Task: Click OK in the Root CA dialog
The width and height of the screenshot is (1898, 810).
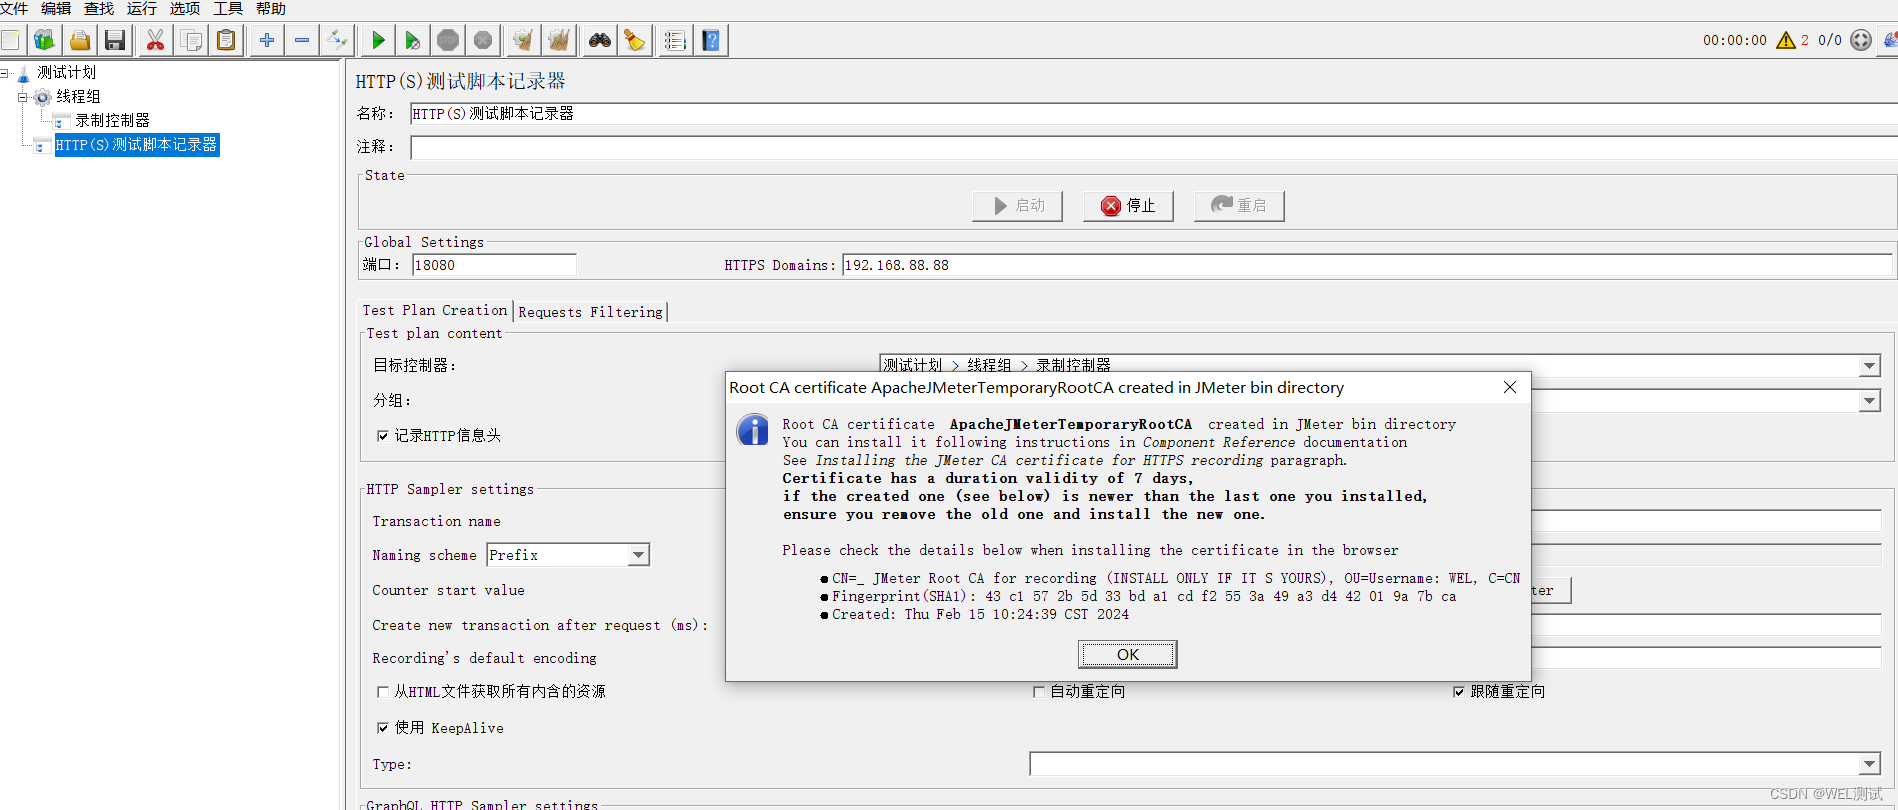Action: 1128,654
